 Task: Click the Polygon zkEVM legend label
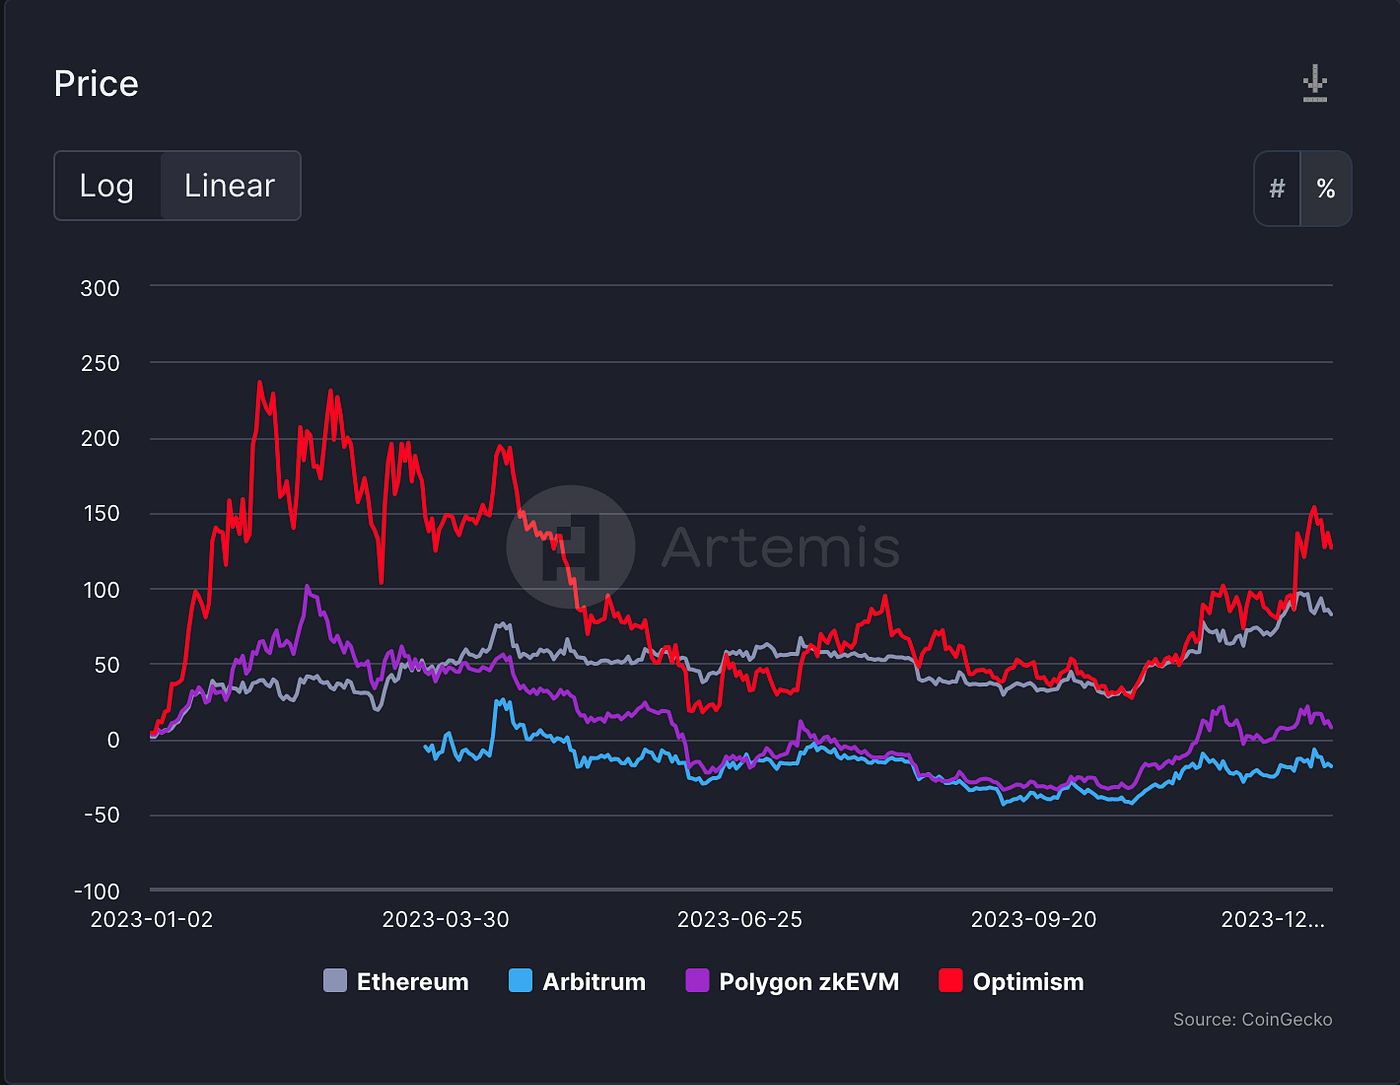[x=810, y=981]
